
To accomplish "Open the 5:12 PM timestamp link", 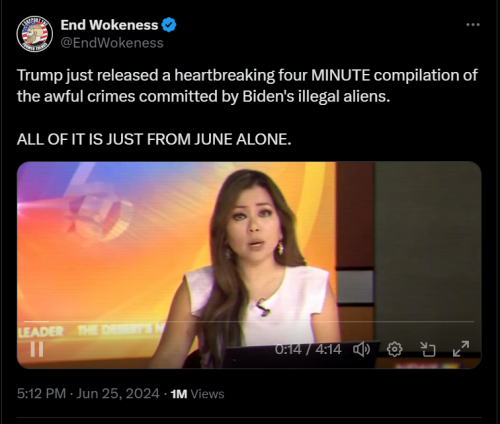I will click(x=41, y=394).
